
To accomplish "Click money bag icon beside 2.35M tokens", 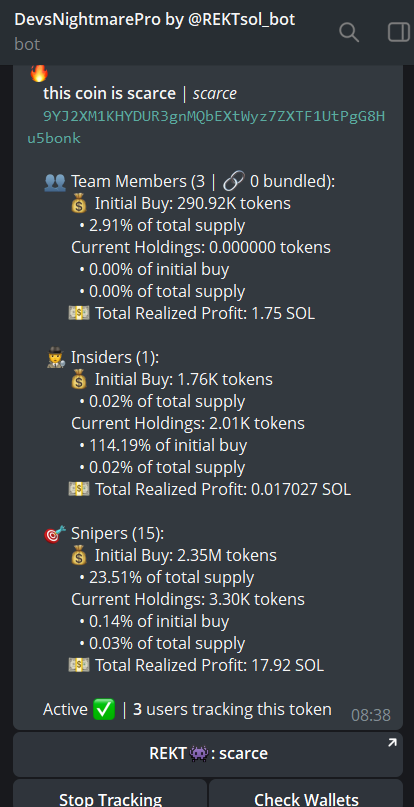I will pos(79,556).
